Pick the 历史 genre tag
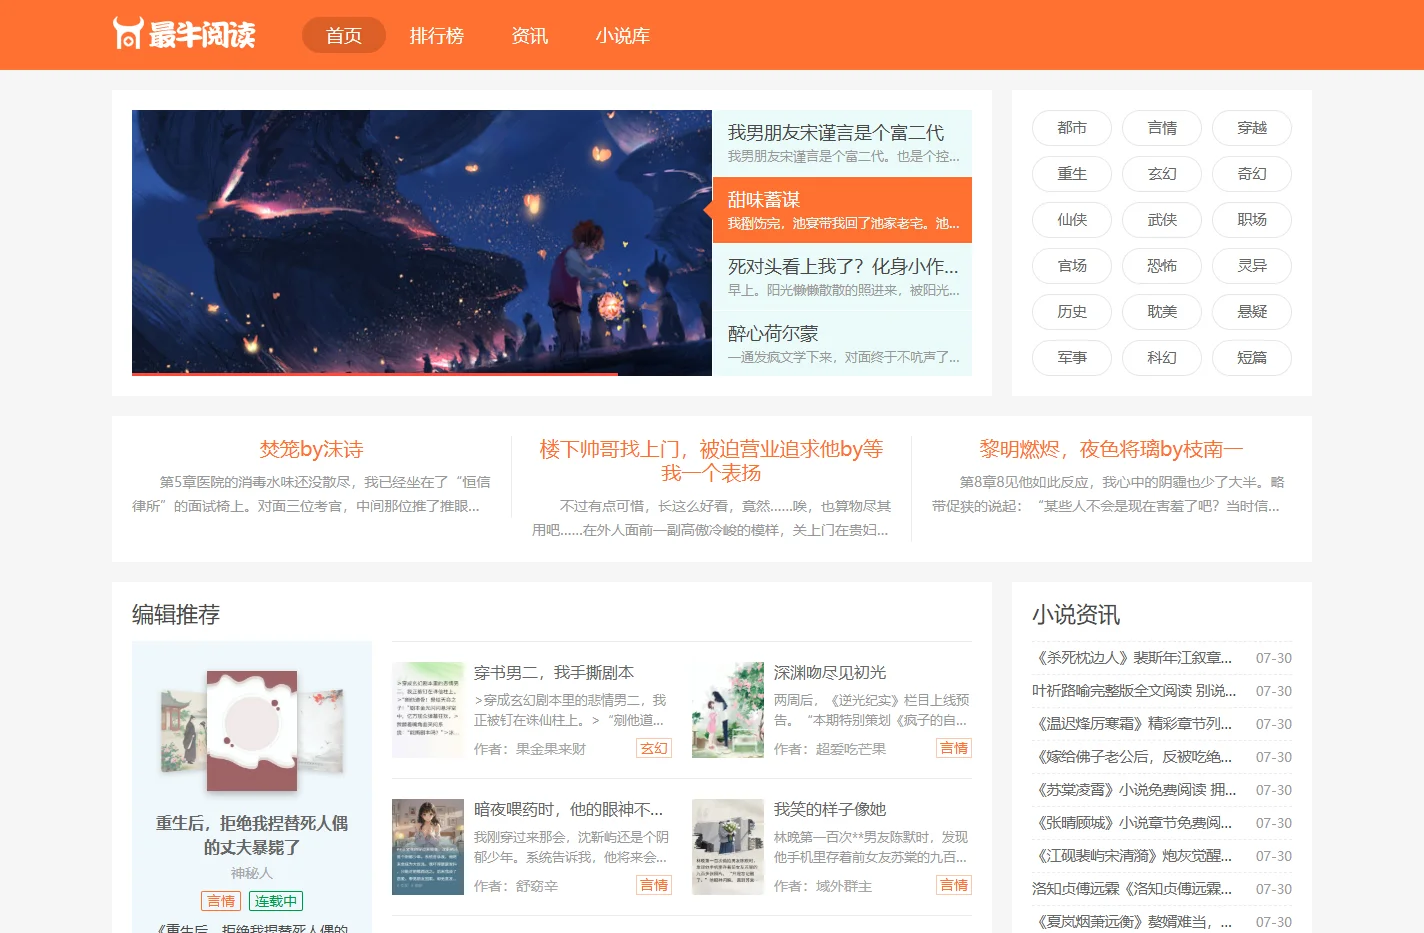Image resolution: width=1424 pixels, height=933 pixels. click(x=1072, y=312)
